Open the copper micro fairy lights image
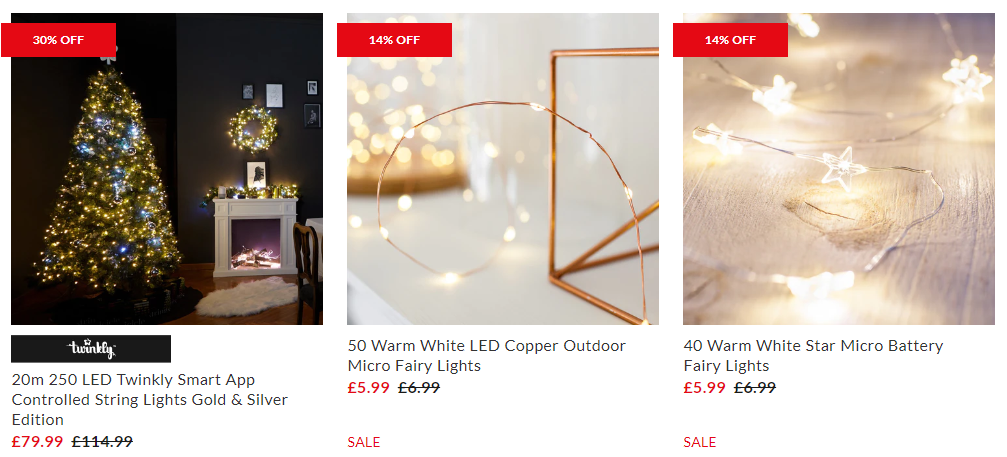Screen dimensions: 1007x457 coord(503,169)
